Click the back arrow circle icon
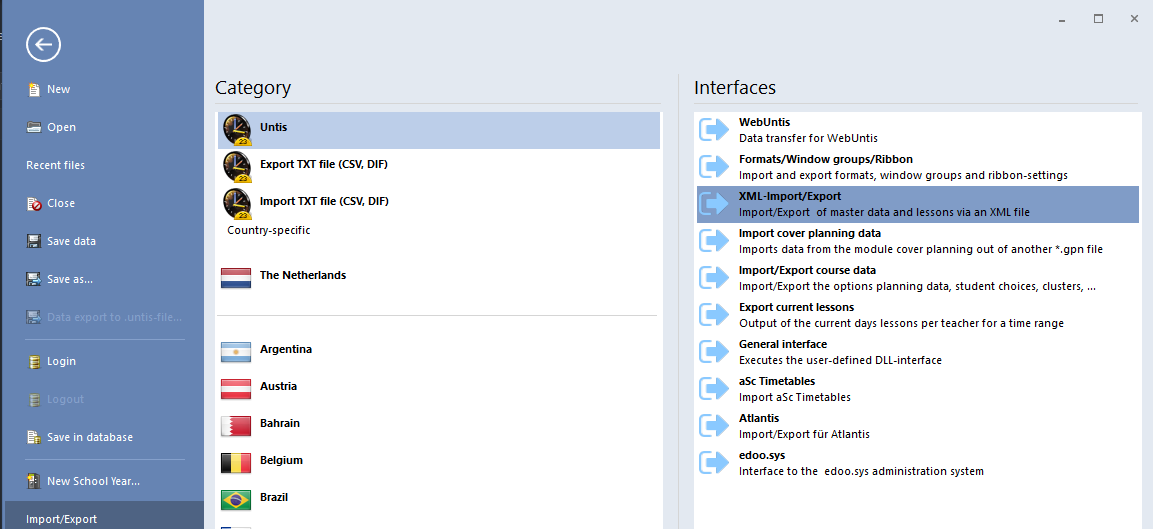 point(43,46)
